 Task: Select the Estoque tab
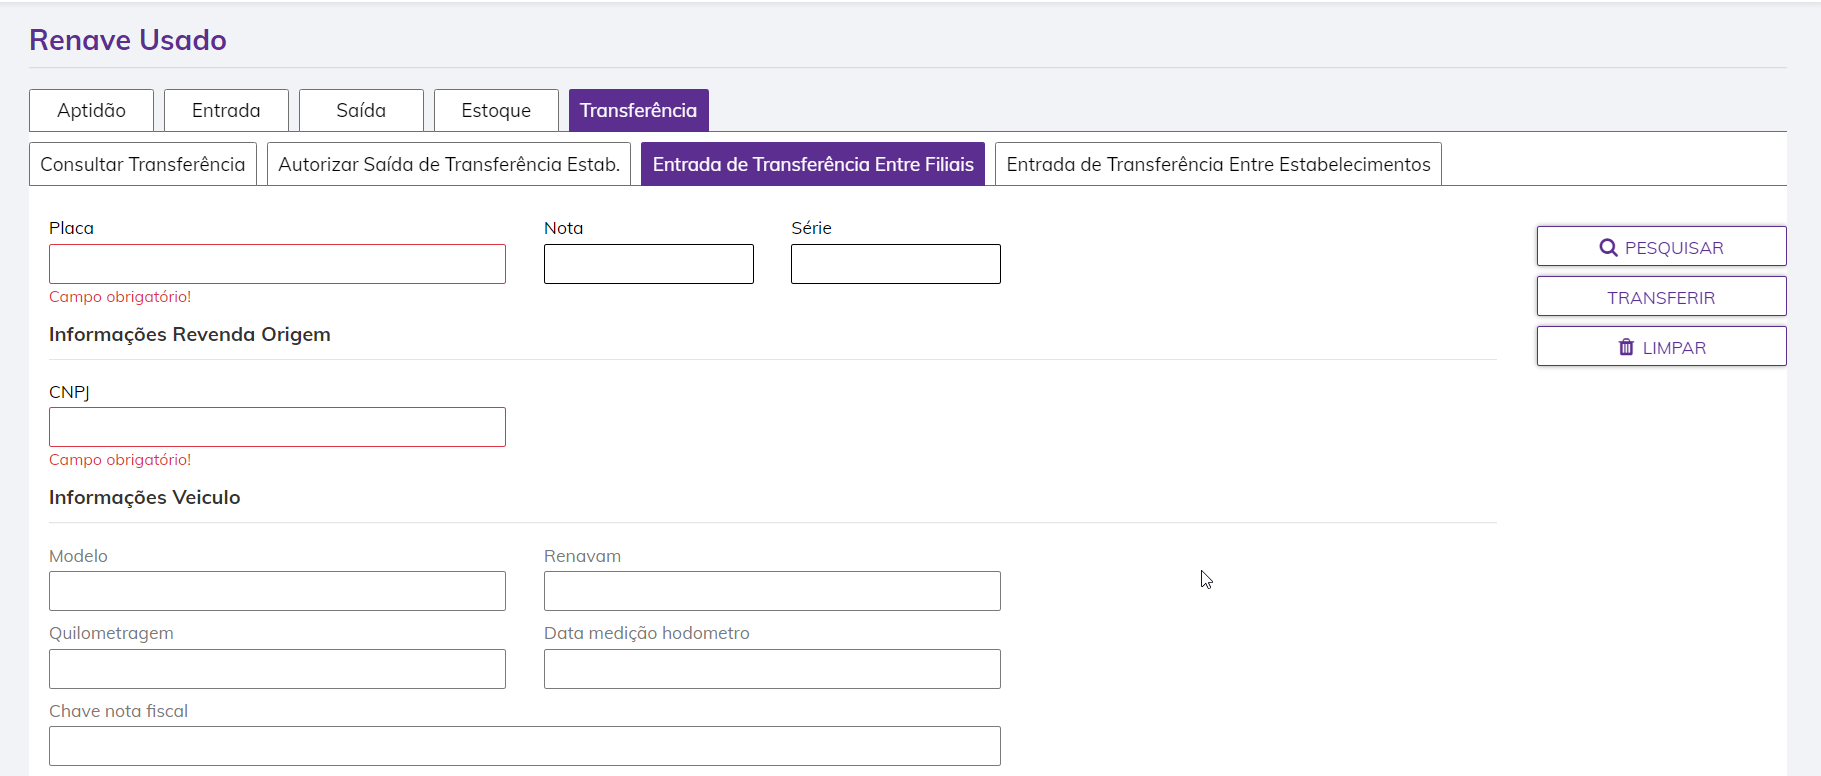[x=496, y=110]
